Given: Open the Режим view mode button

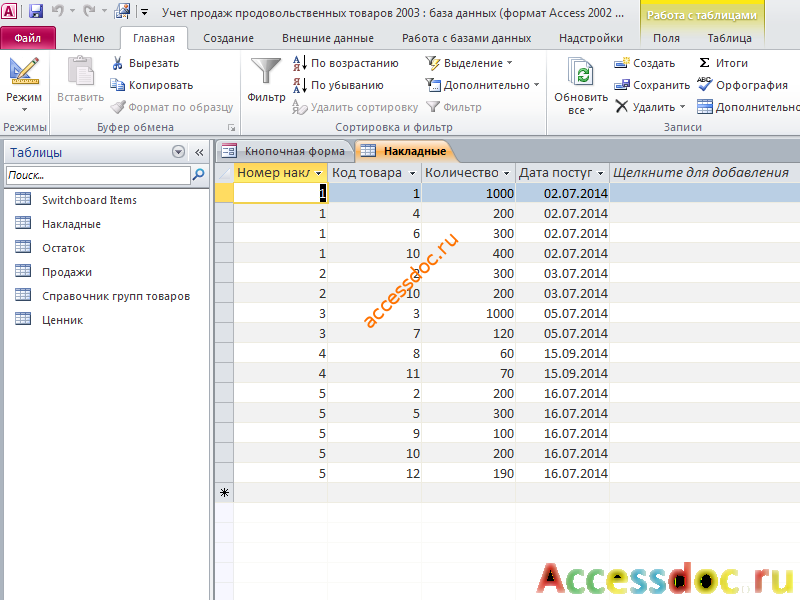Looking at the screenshot, I should point(24,85).
